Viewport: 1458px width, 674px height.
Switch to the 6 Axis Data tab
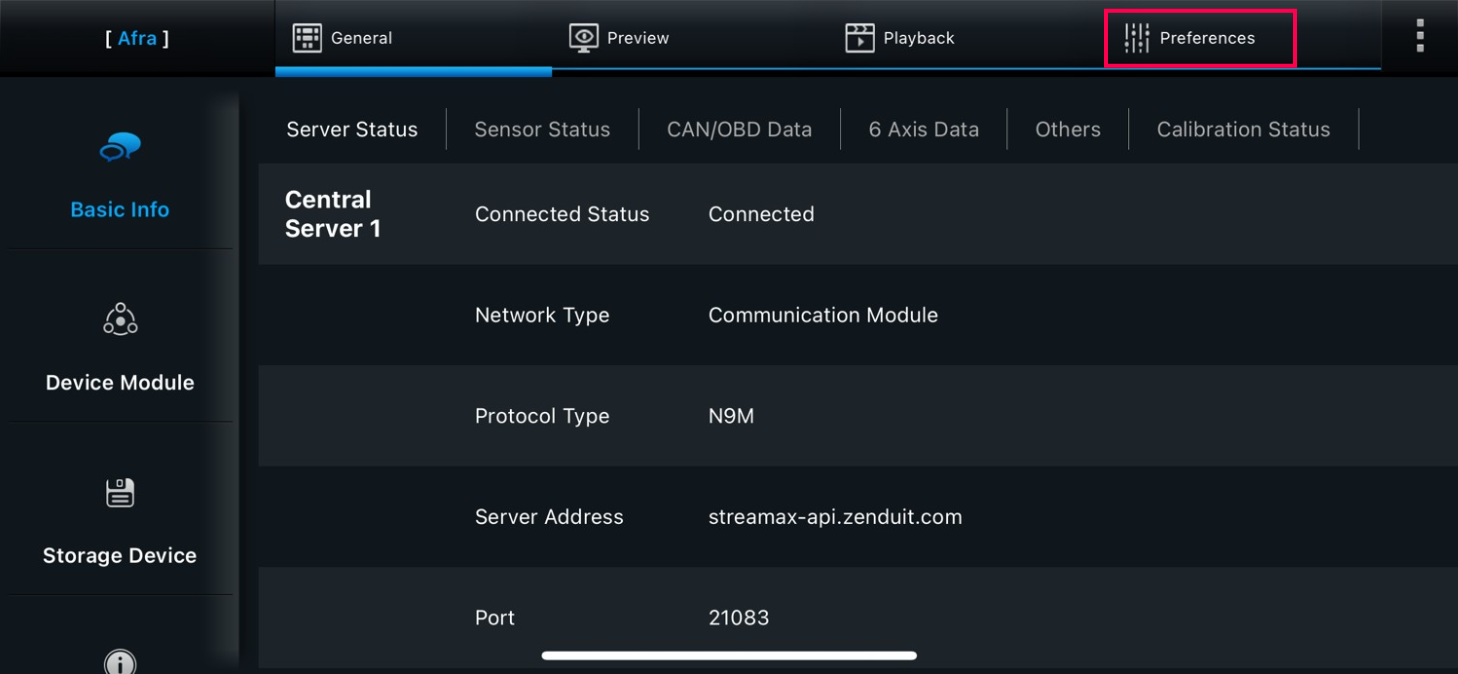click(923, 129)
